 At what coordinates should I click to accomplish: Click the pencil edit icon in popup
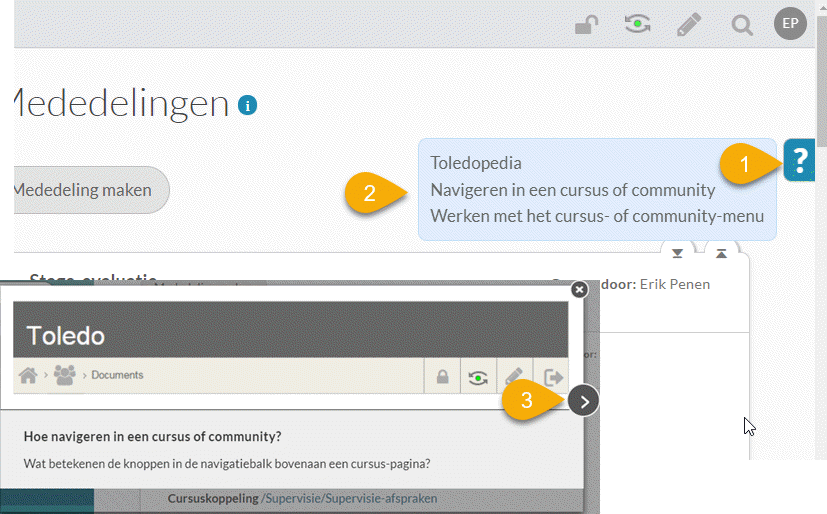[x=514, y=376]
